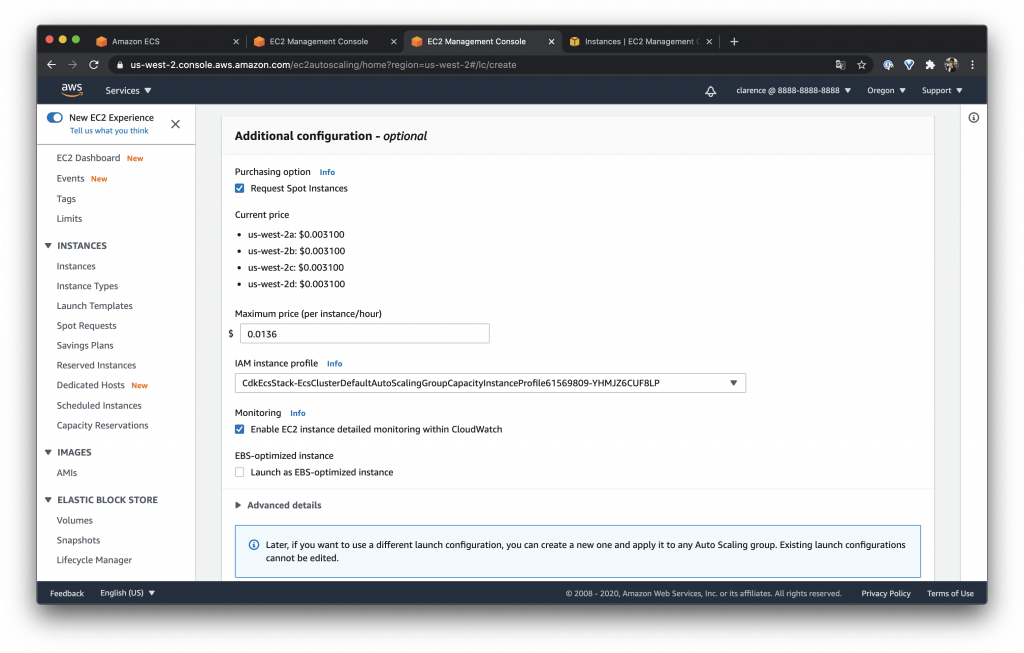Viewport: 1024px width, 653px height.
Task: Open the Terms of Use link
Action: tap(950, 593)
